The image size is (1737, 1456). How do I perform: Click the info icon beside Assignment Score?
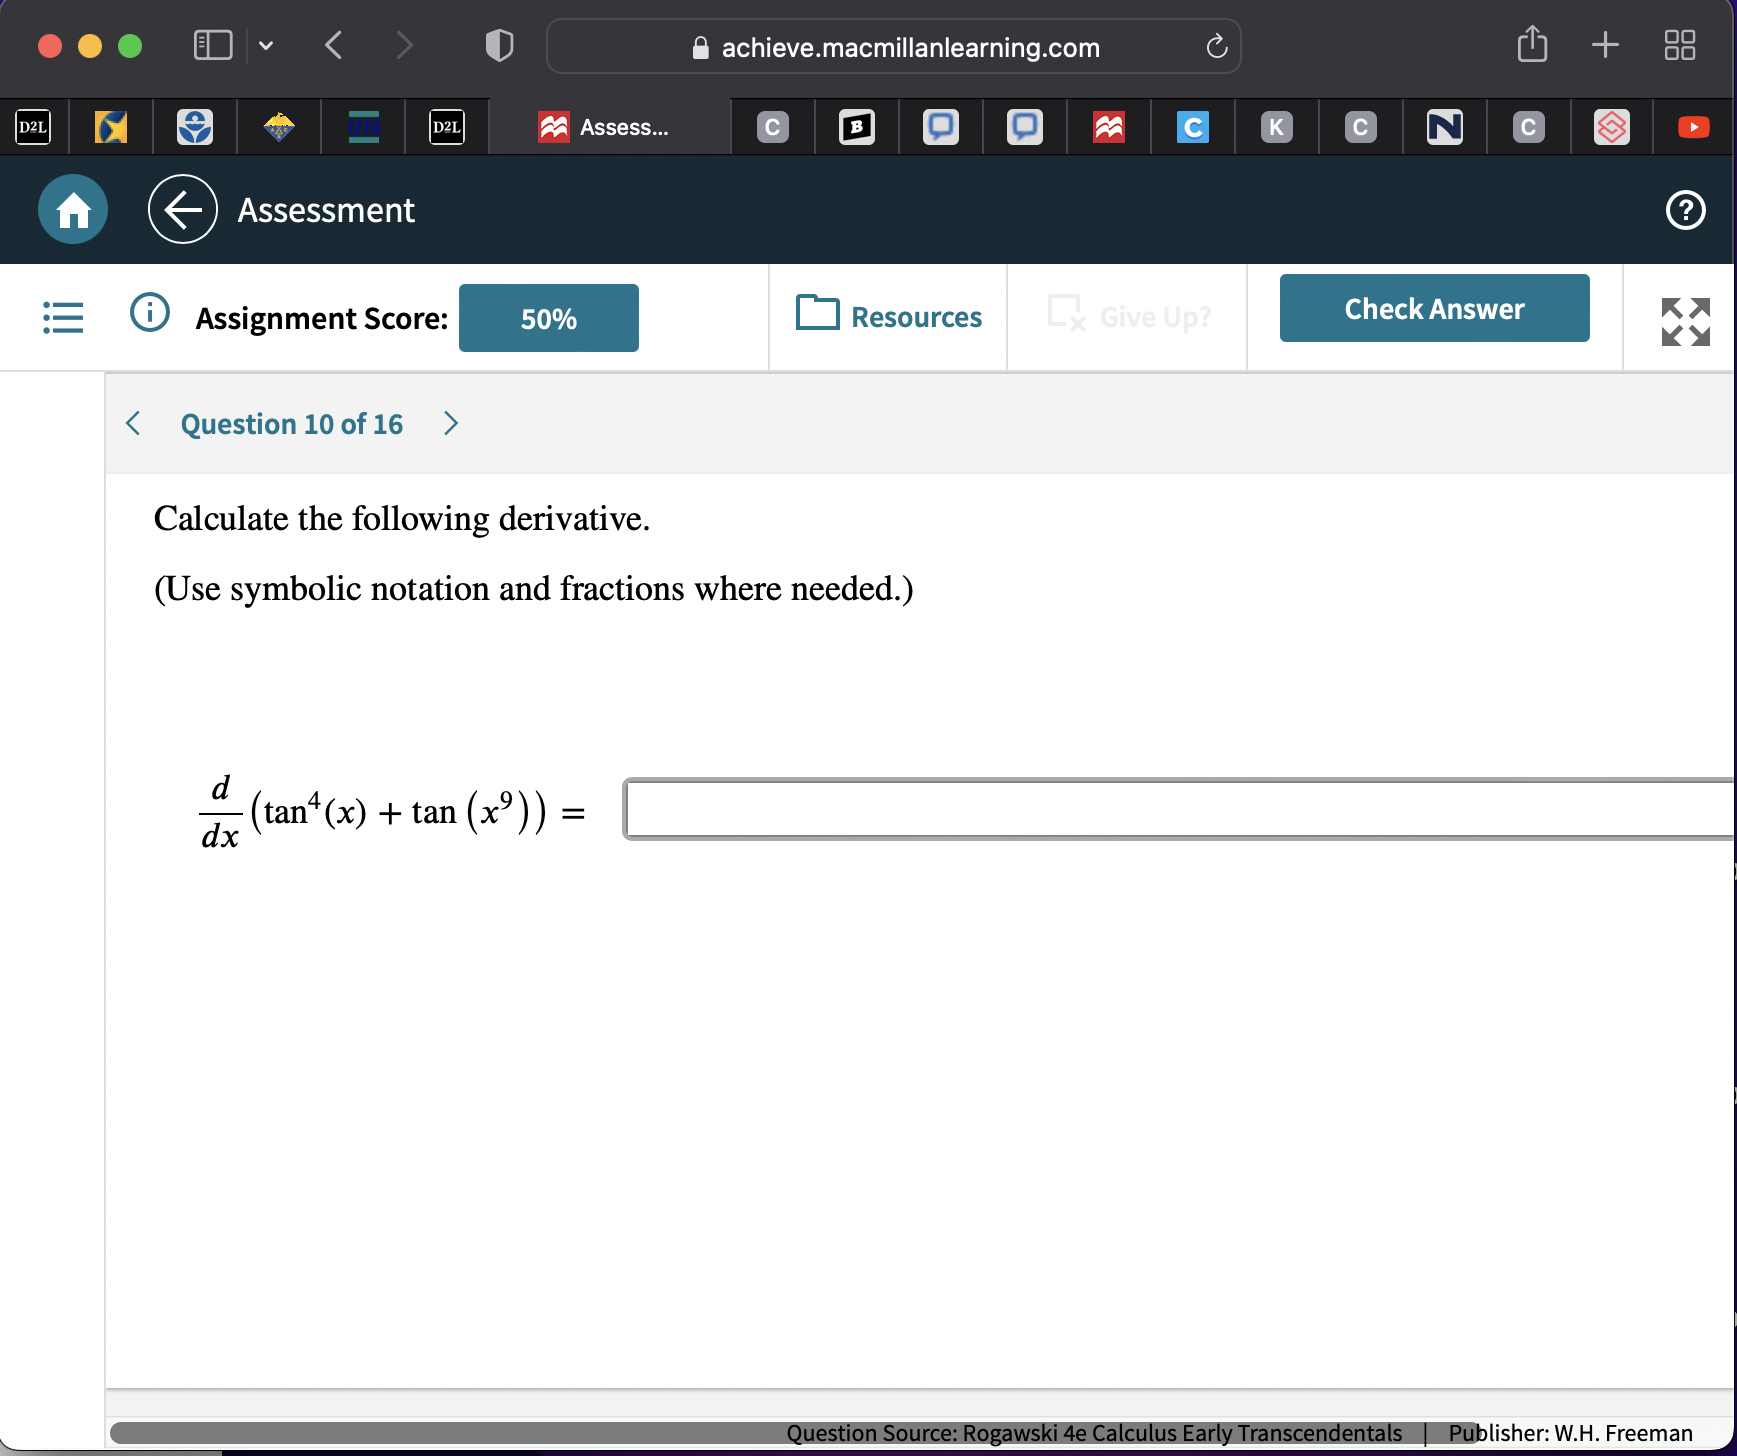pyautogui.click(x=148, y=311)
